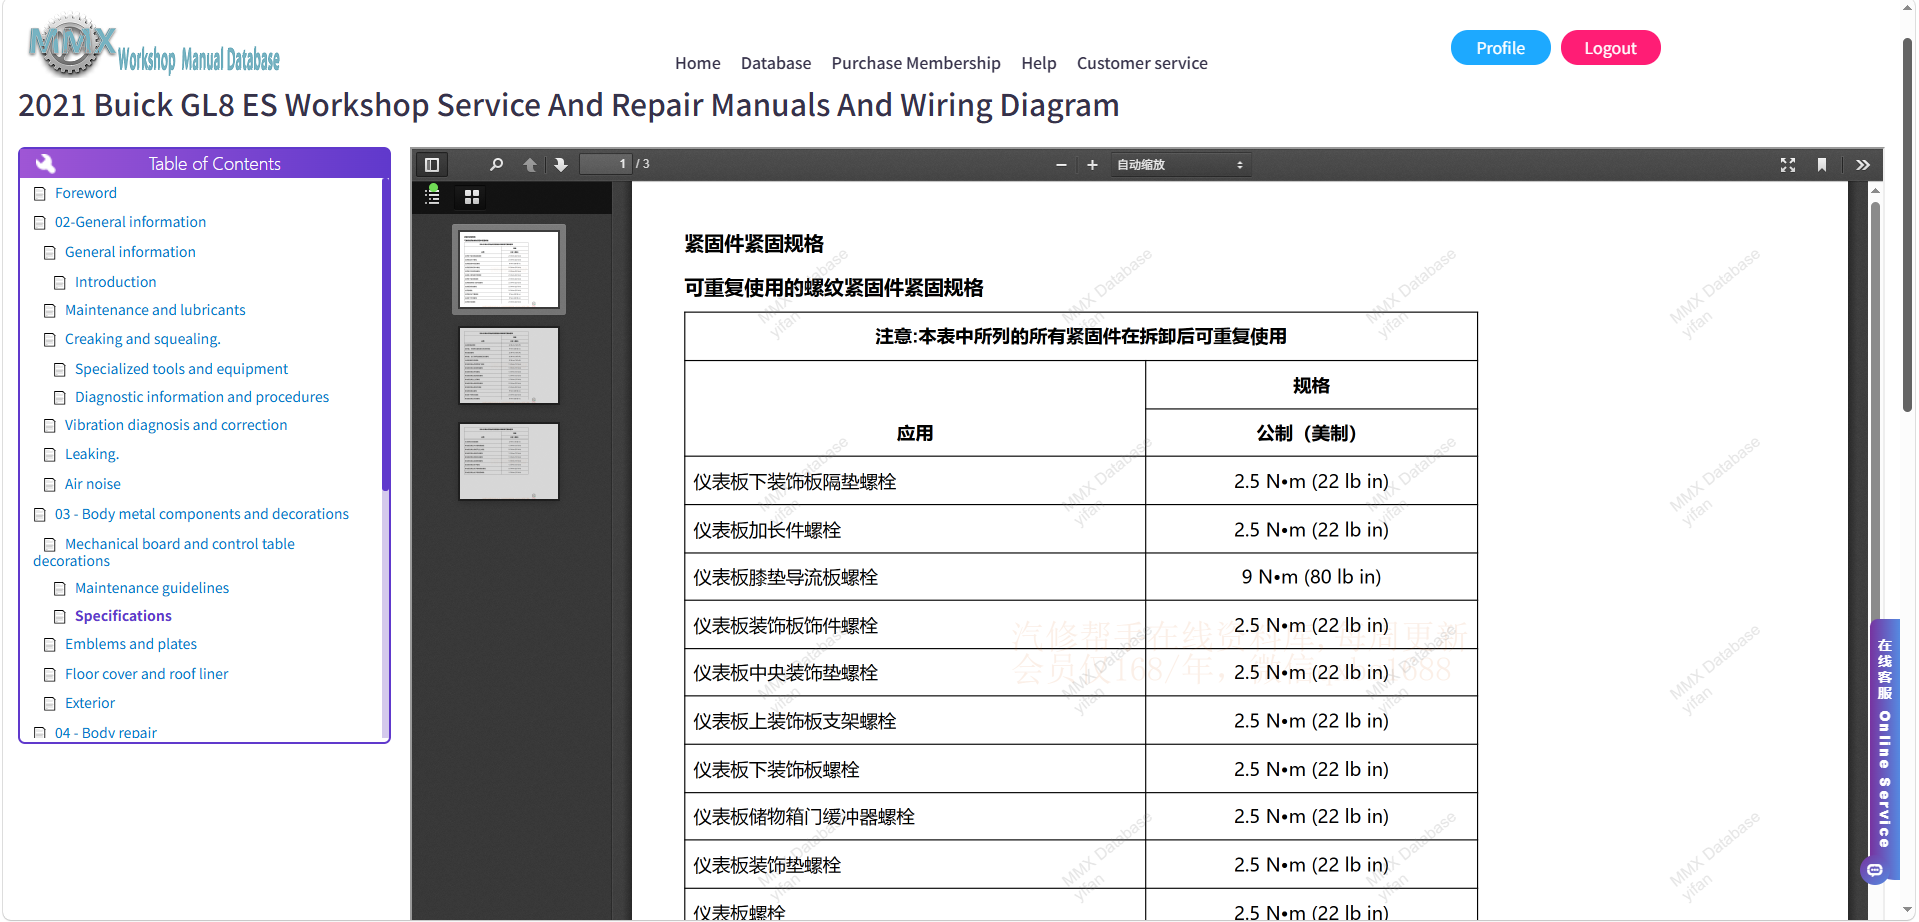Open Customer service in navigation

pyautogui.click(x=1142, y=63)
